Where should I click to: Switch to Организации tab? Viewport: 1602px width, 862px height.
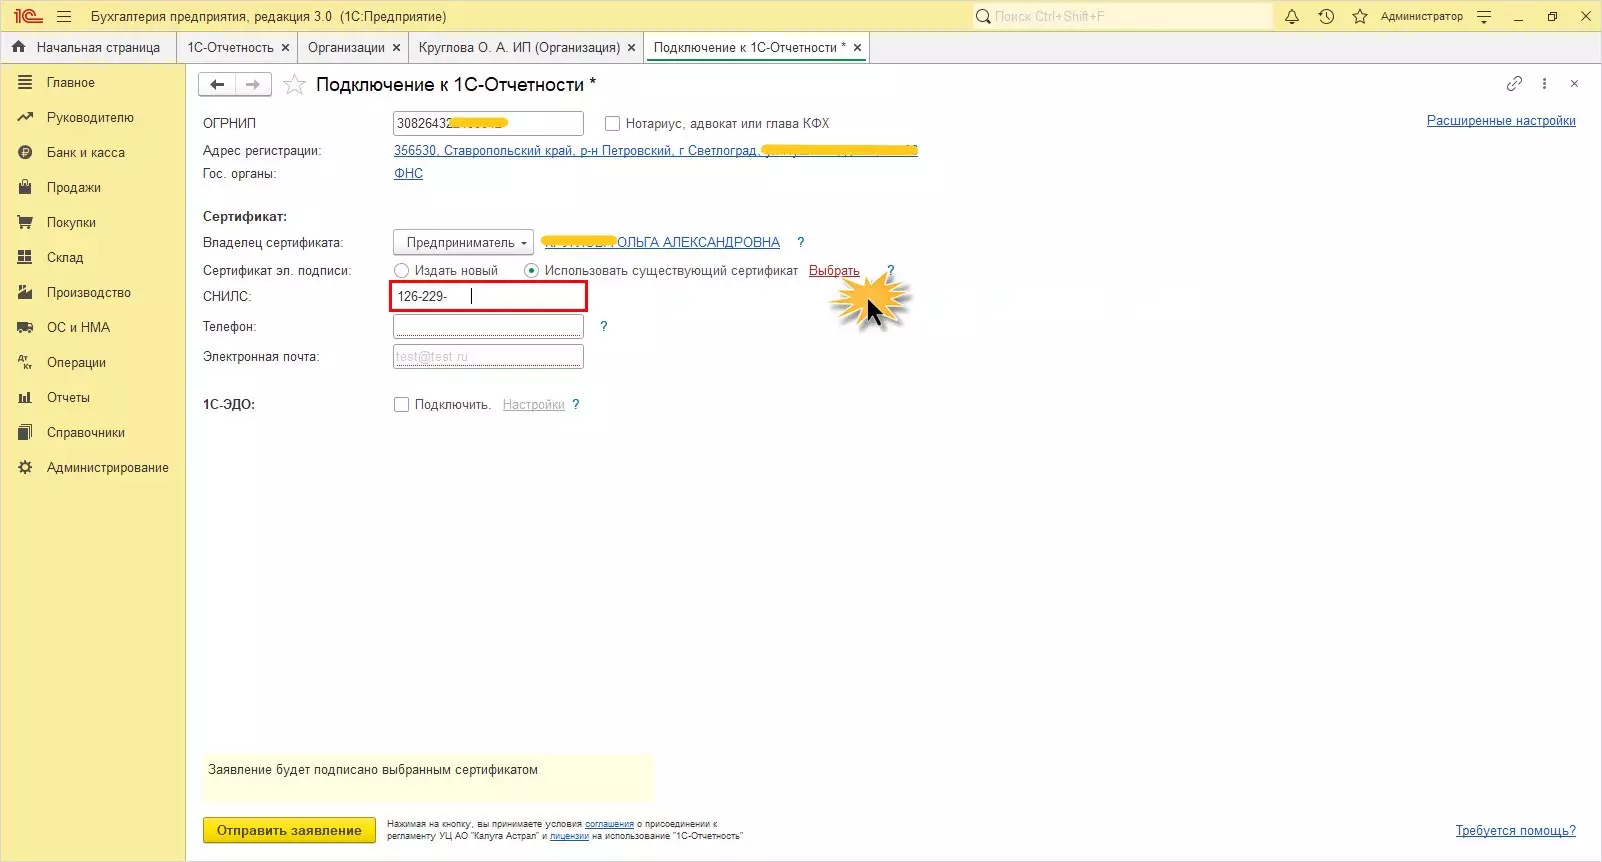click(346, 47)
